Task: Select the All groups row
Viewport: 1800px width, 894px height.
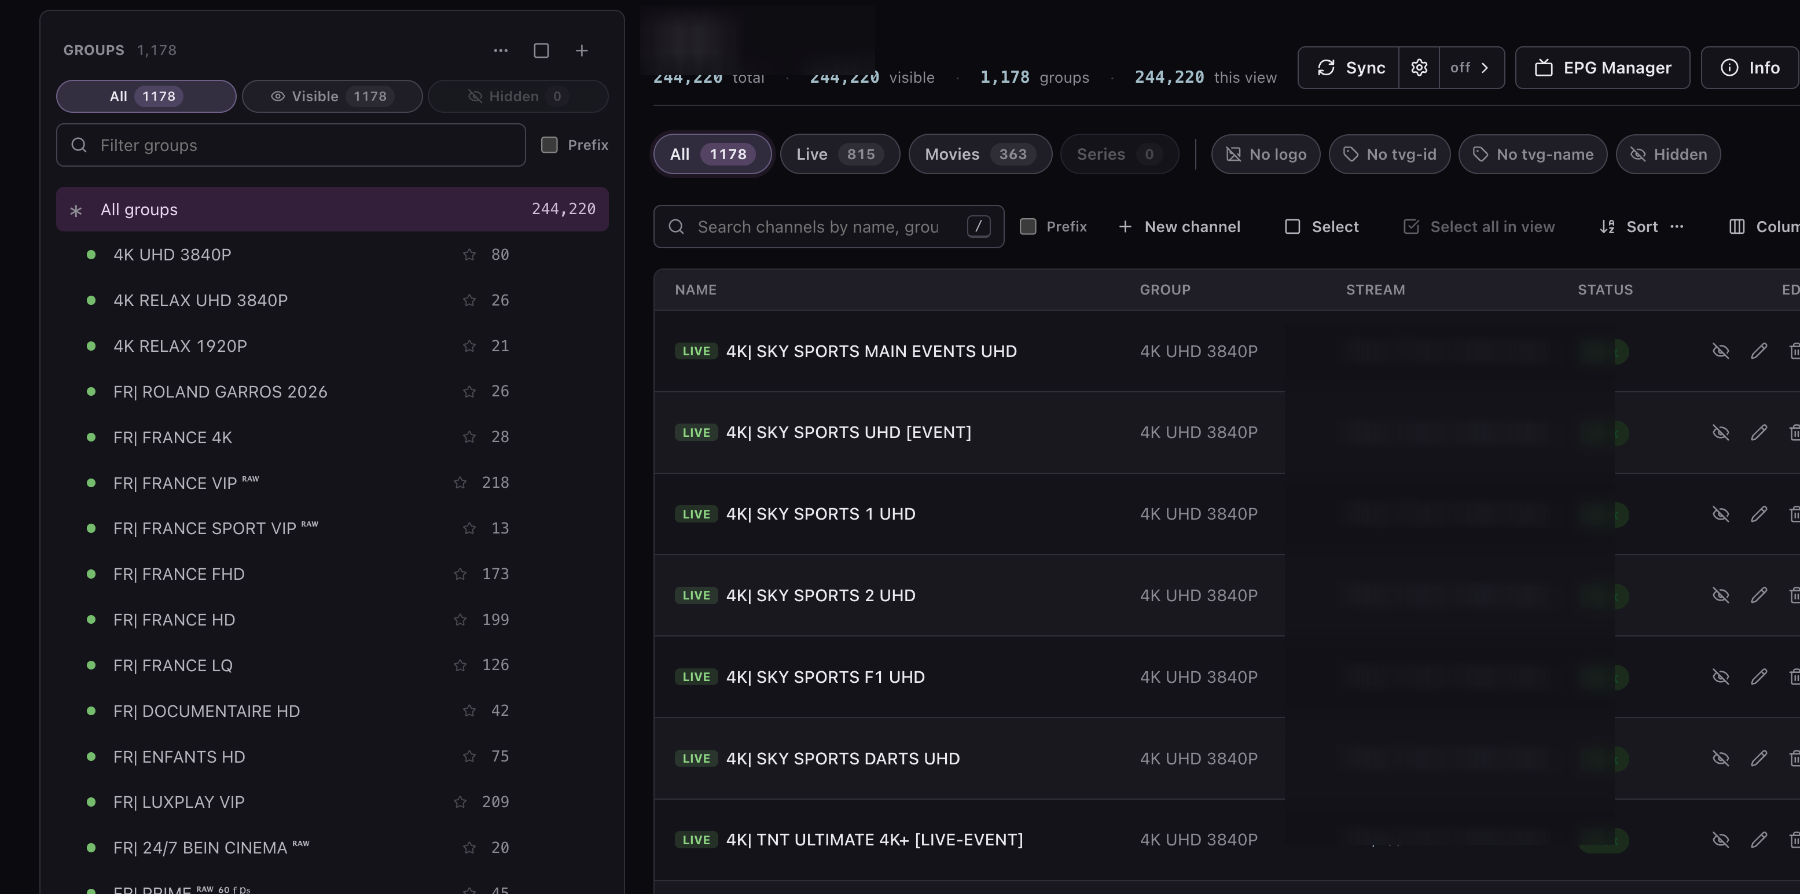Action: click(332, 209)
